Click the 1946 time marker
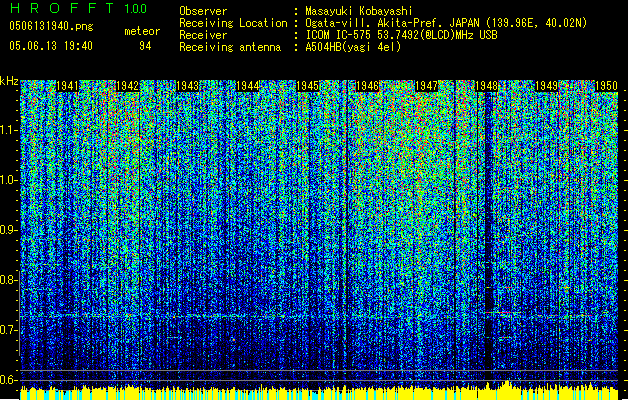Image resolution: width=629 pixels, height=400 pixels. pyautogui.click(x=367, y=86)
